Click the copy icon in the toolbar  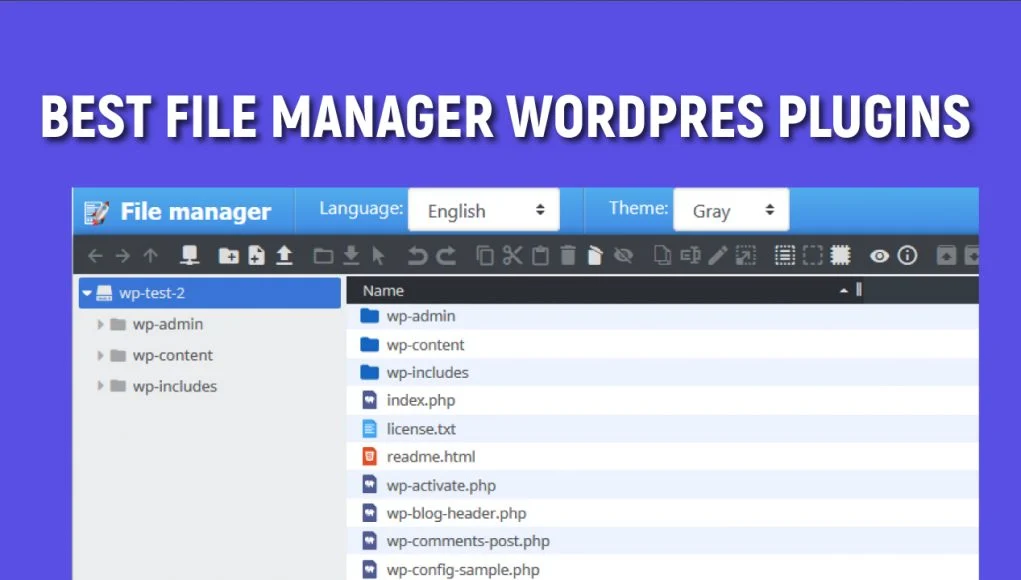pyautogui.click(x=484, y=255)
